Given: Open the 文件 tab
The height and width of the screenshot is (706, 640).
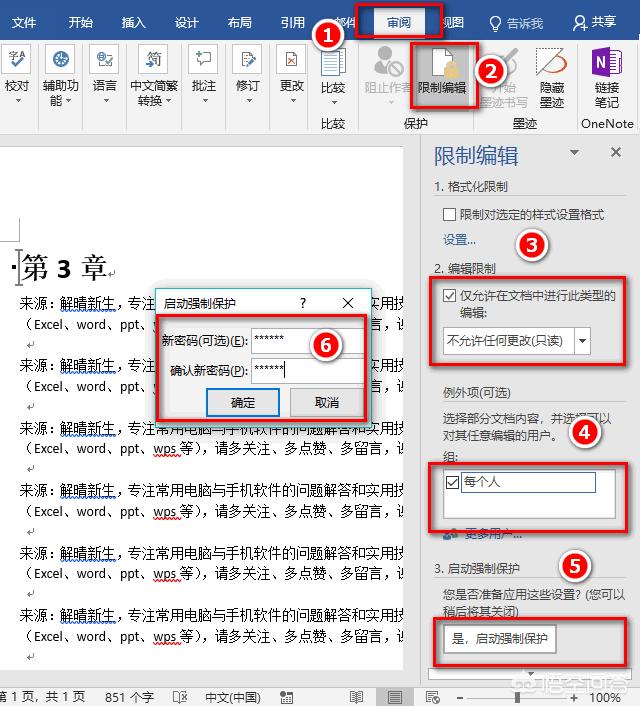Looking at the screenshot, I should pyautogui.click(x=23, y=22).
